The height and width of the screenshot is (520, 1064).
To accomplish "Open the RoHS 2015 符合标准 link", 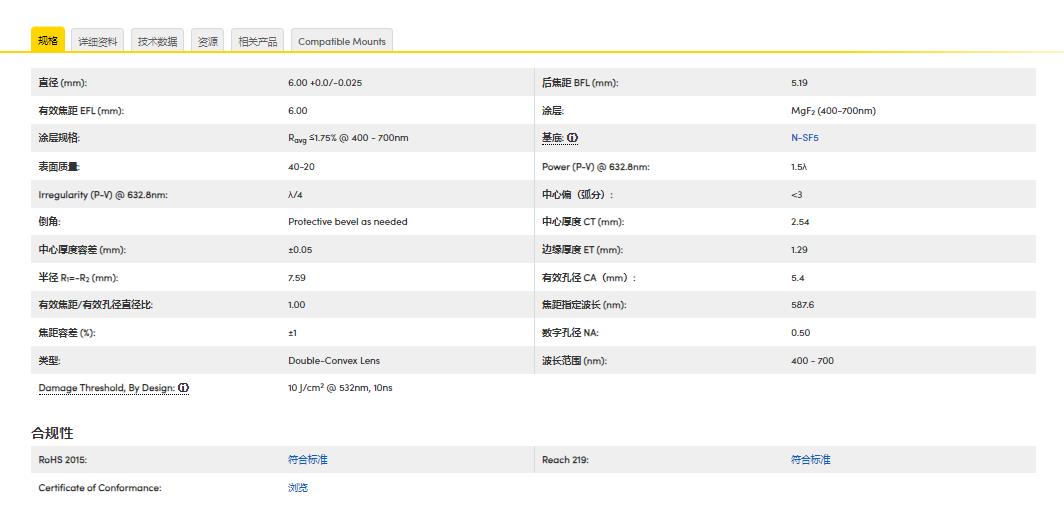I will coord(308,460).
